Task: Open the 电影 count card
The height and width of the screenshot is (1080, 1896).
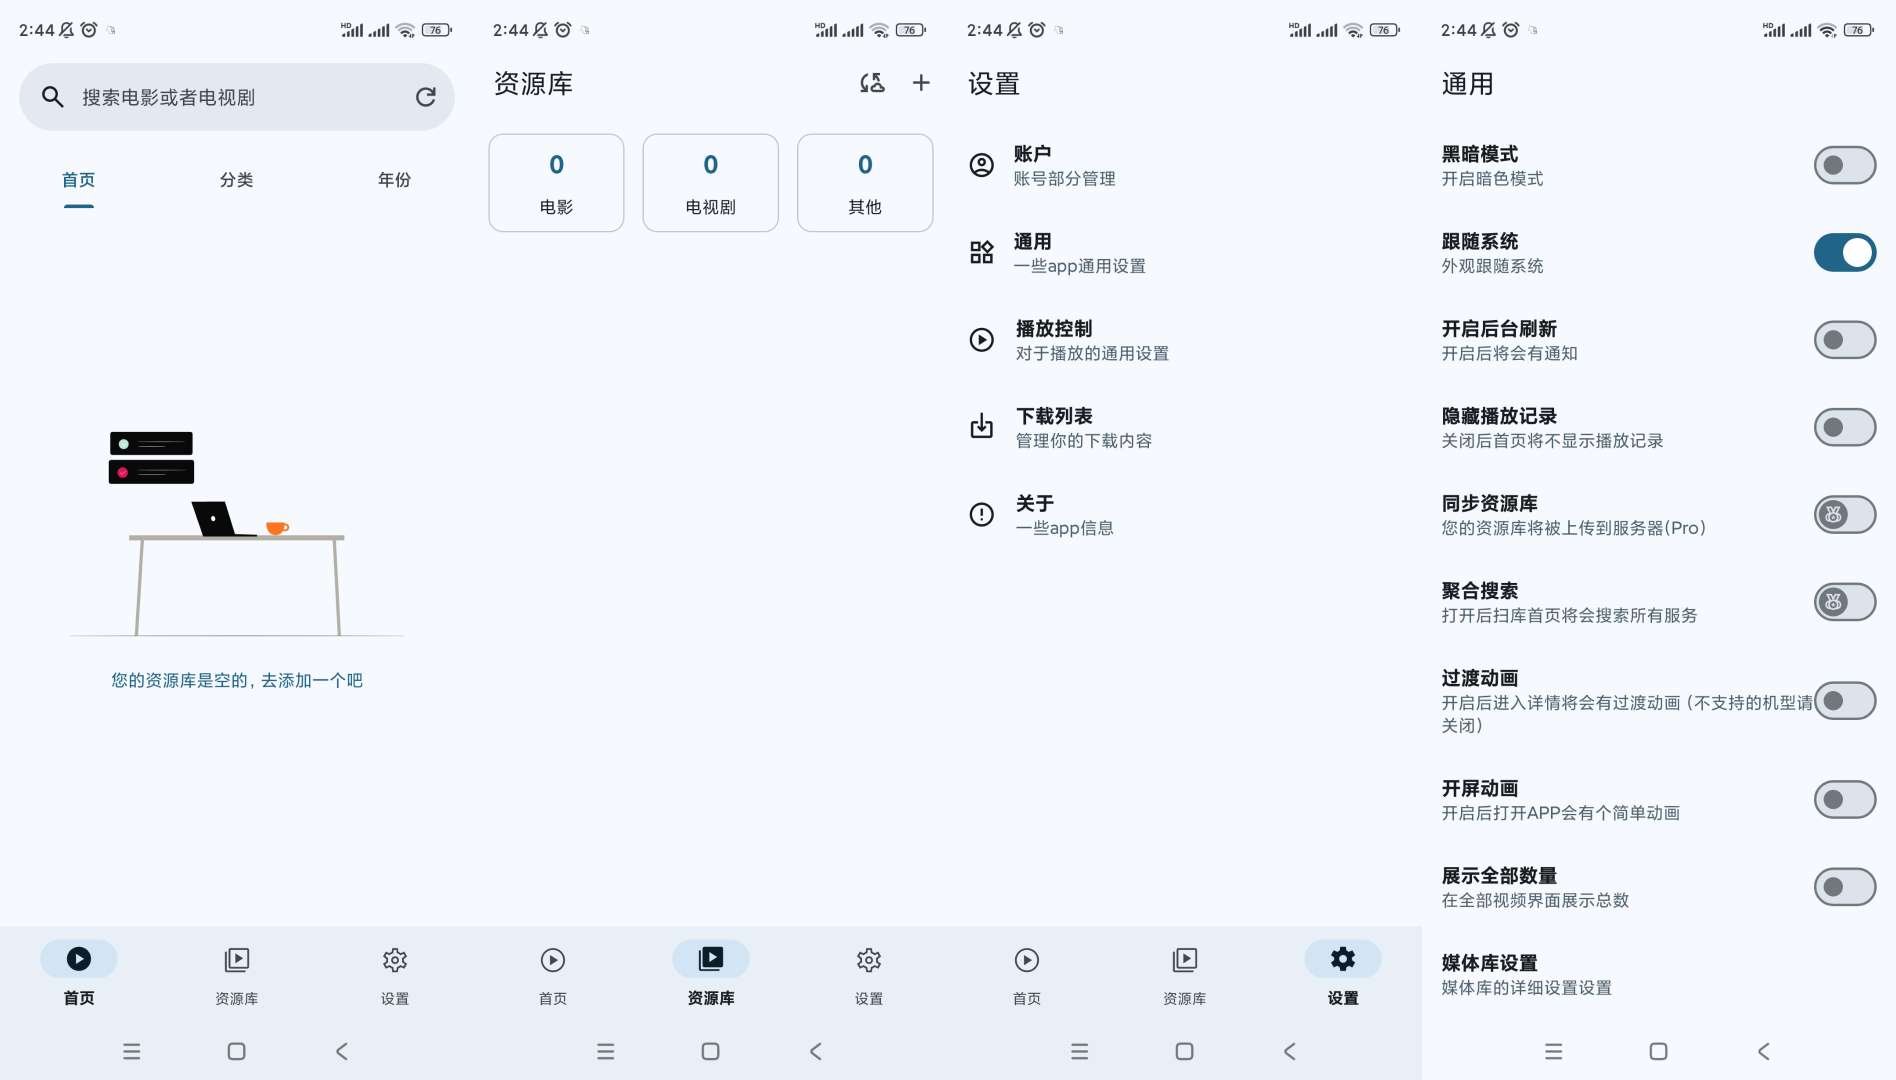Action: point(556,183)
